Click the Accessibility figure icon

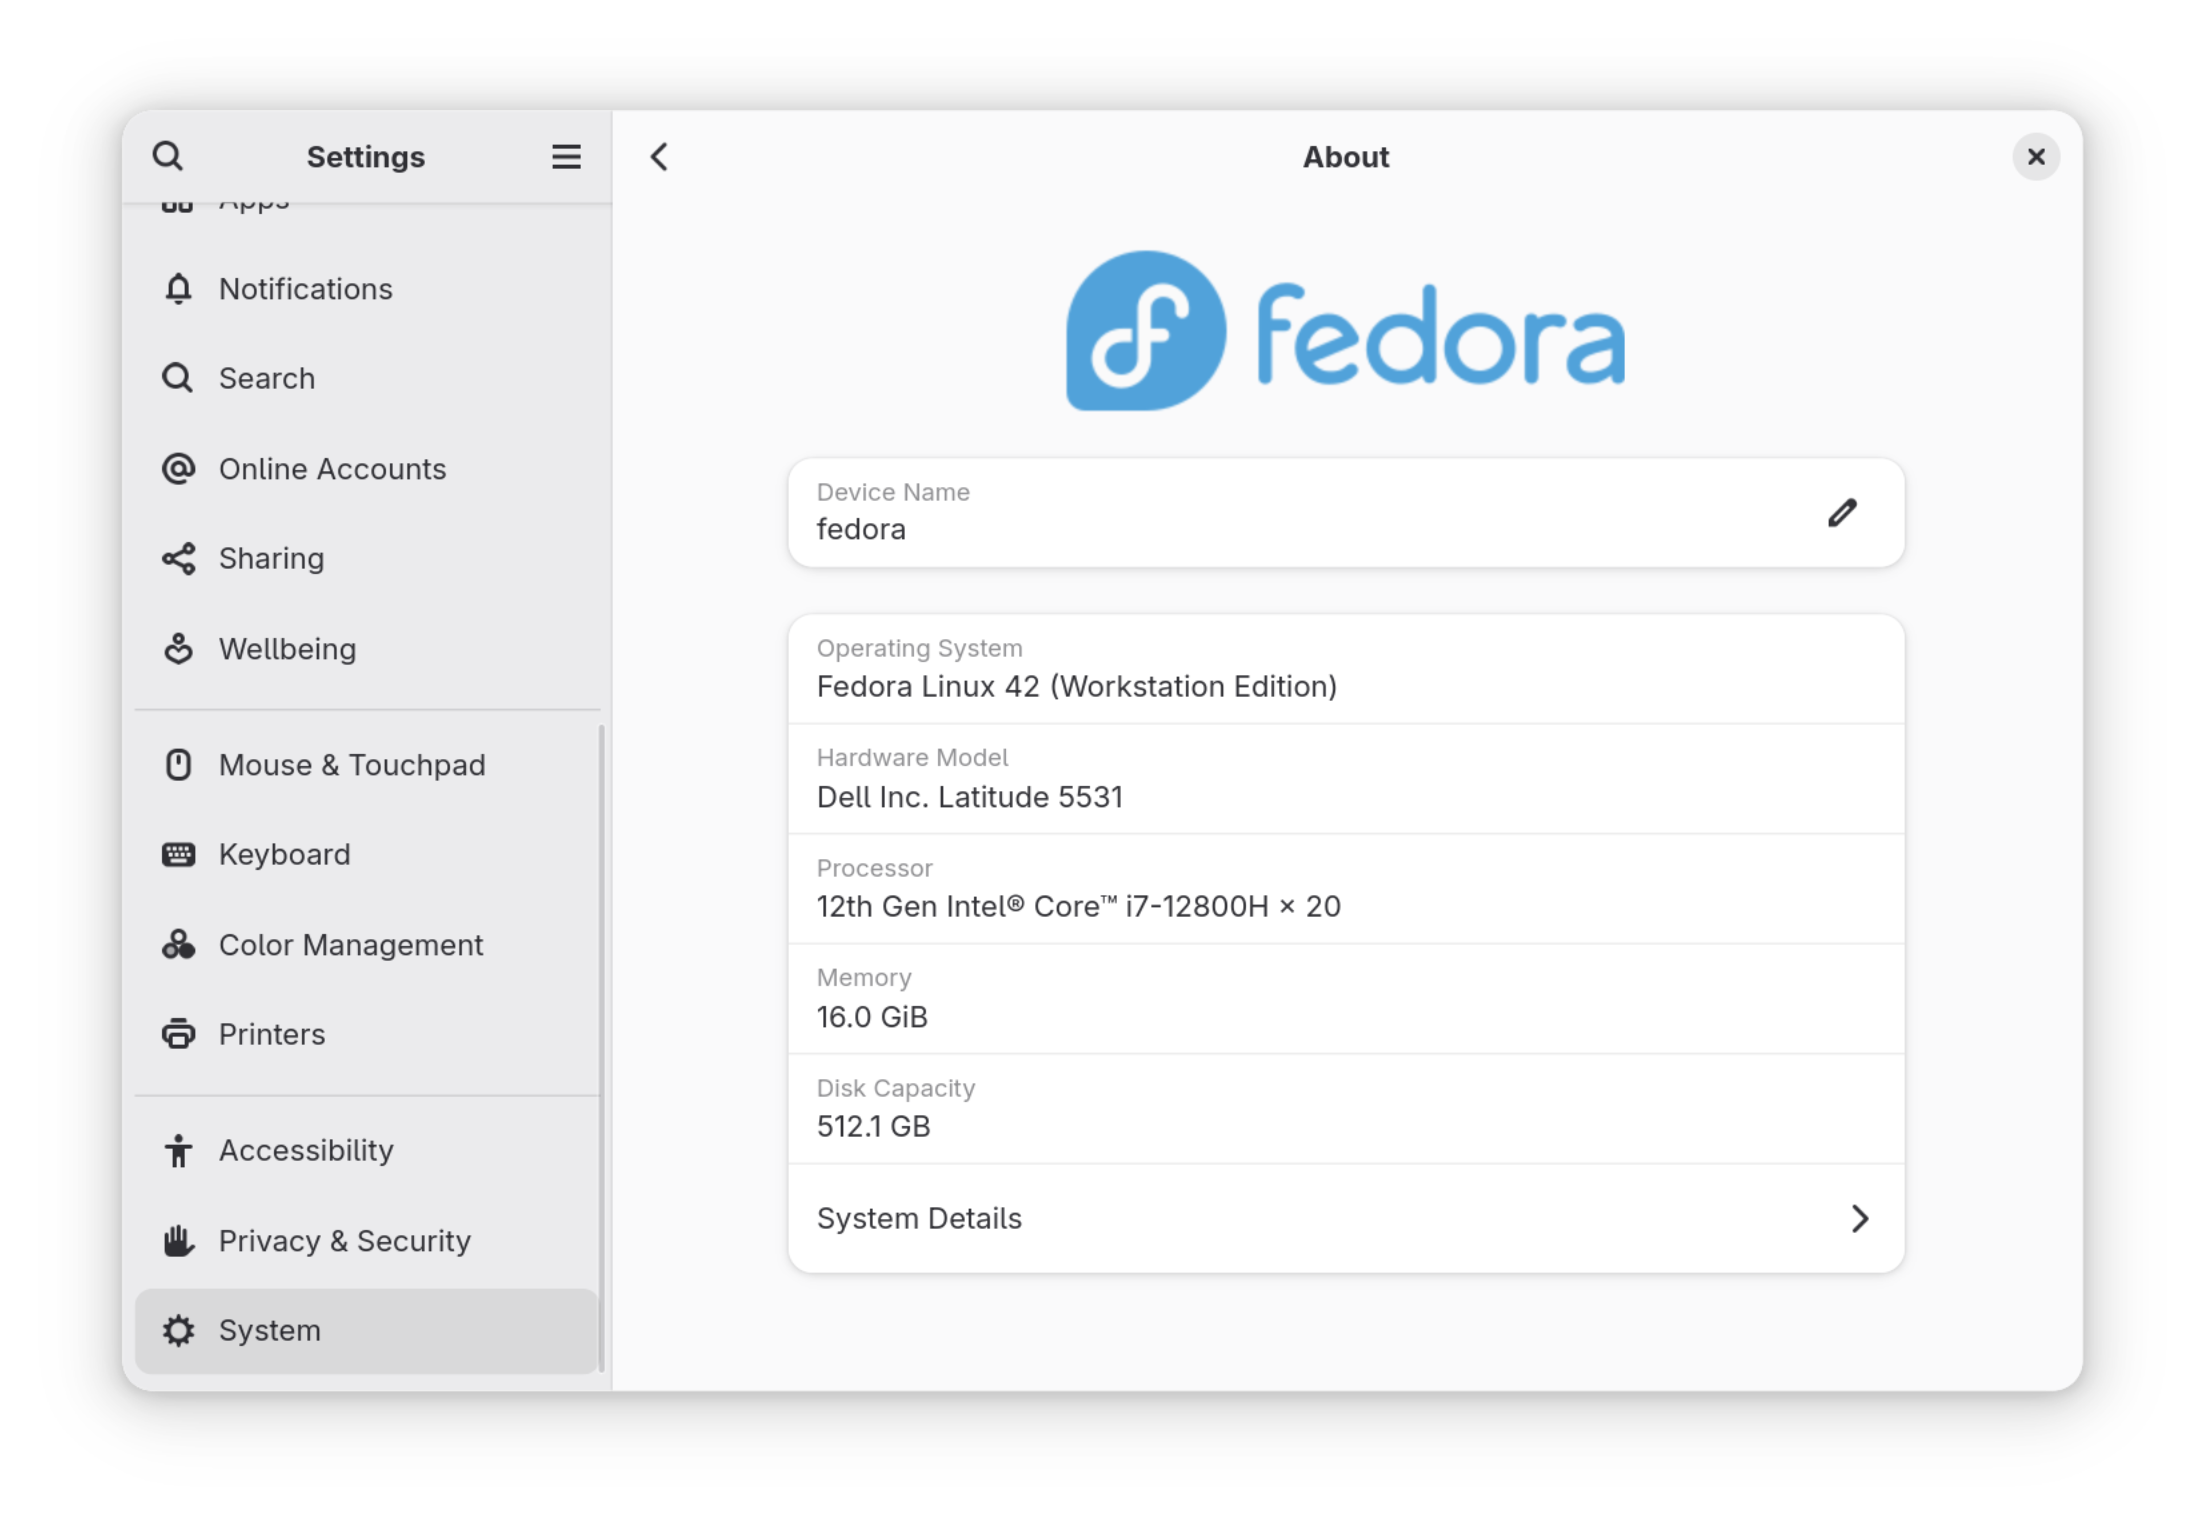[178, 1151]
